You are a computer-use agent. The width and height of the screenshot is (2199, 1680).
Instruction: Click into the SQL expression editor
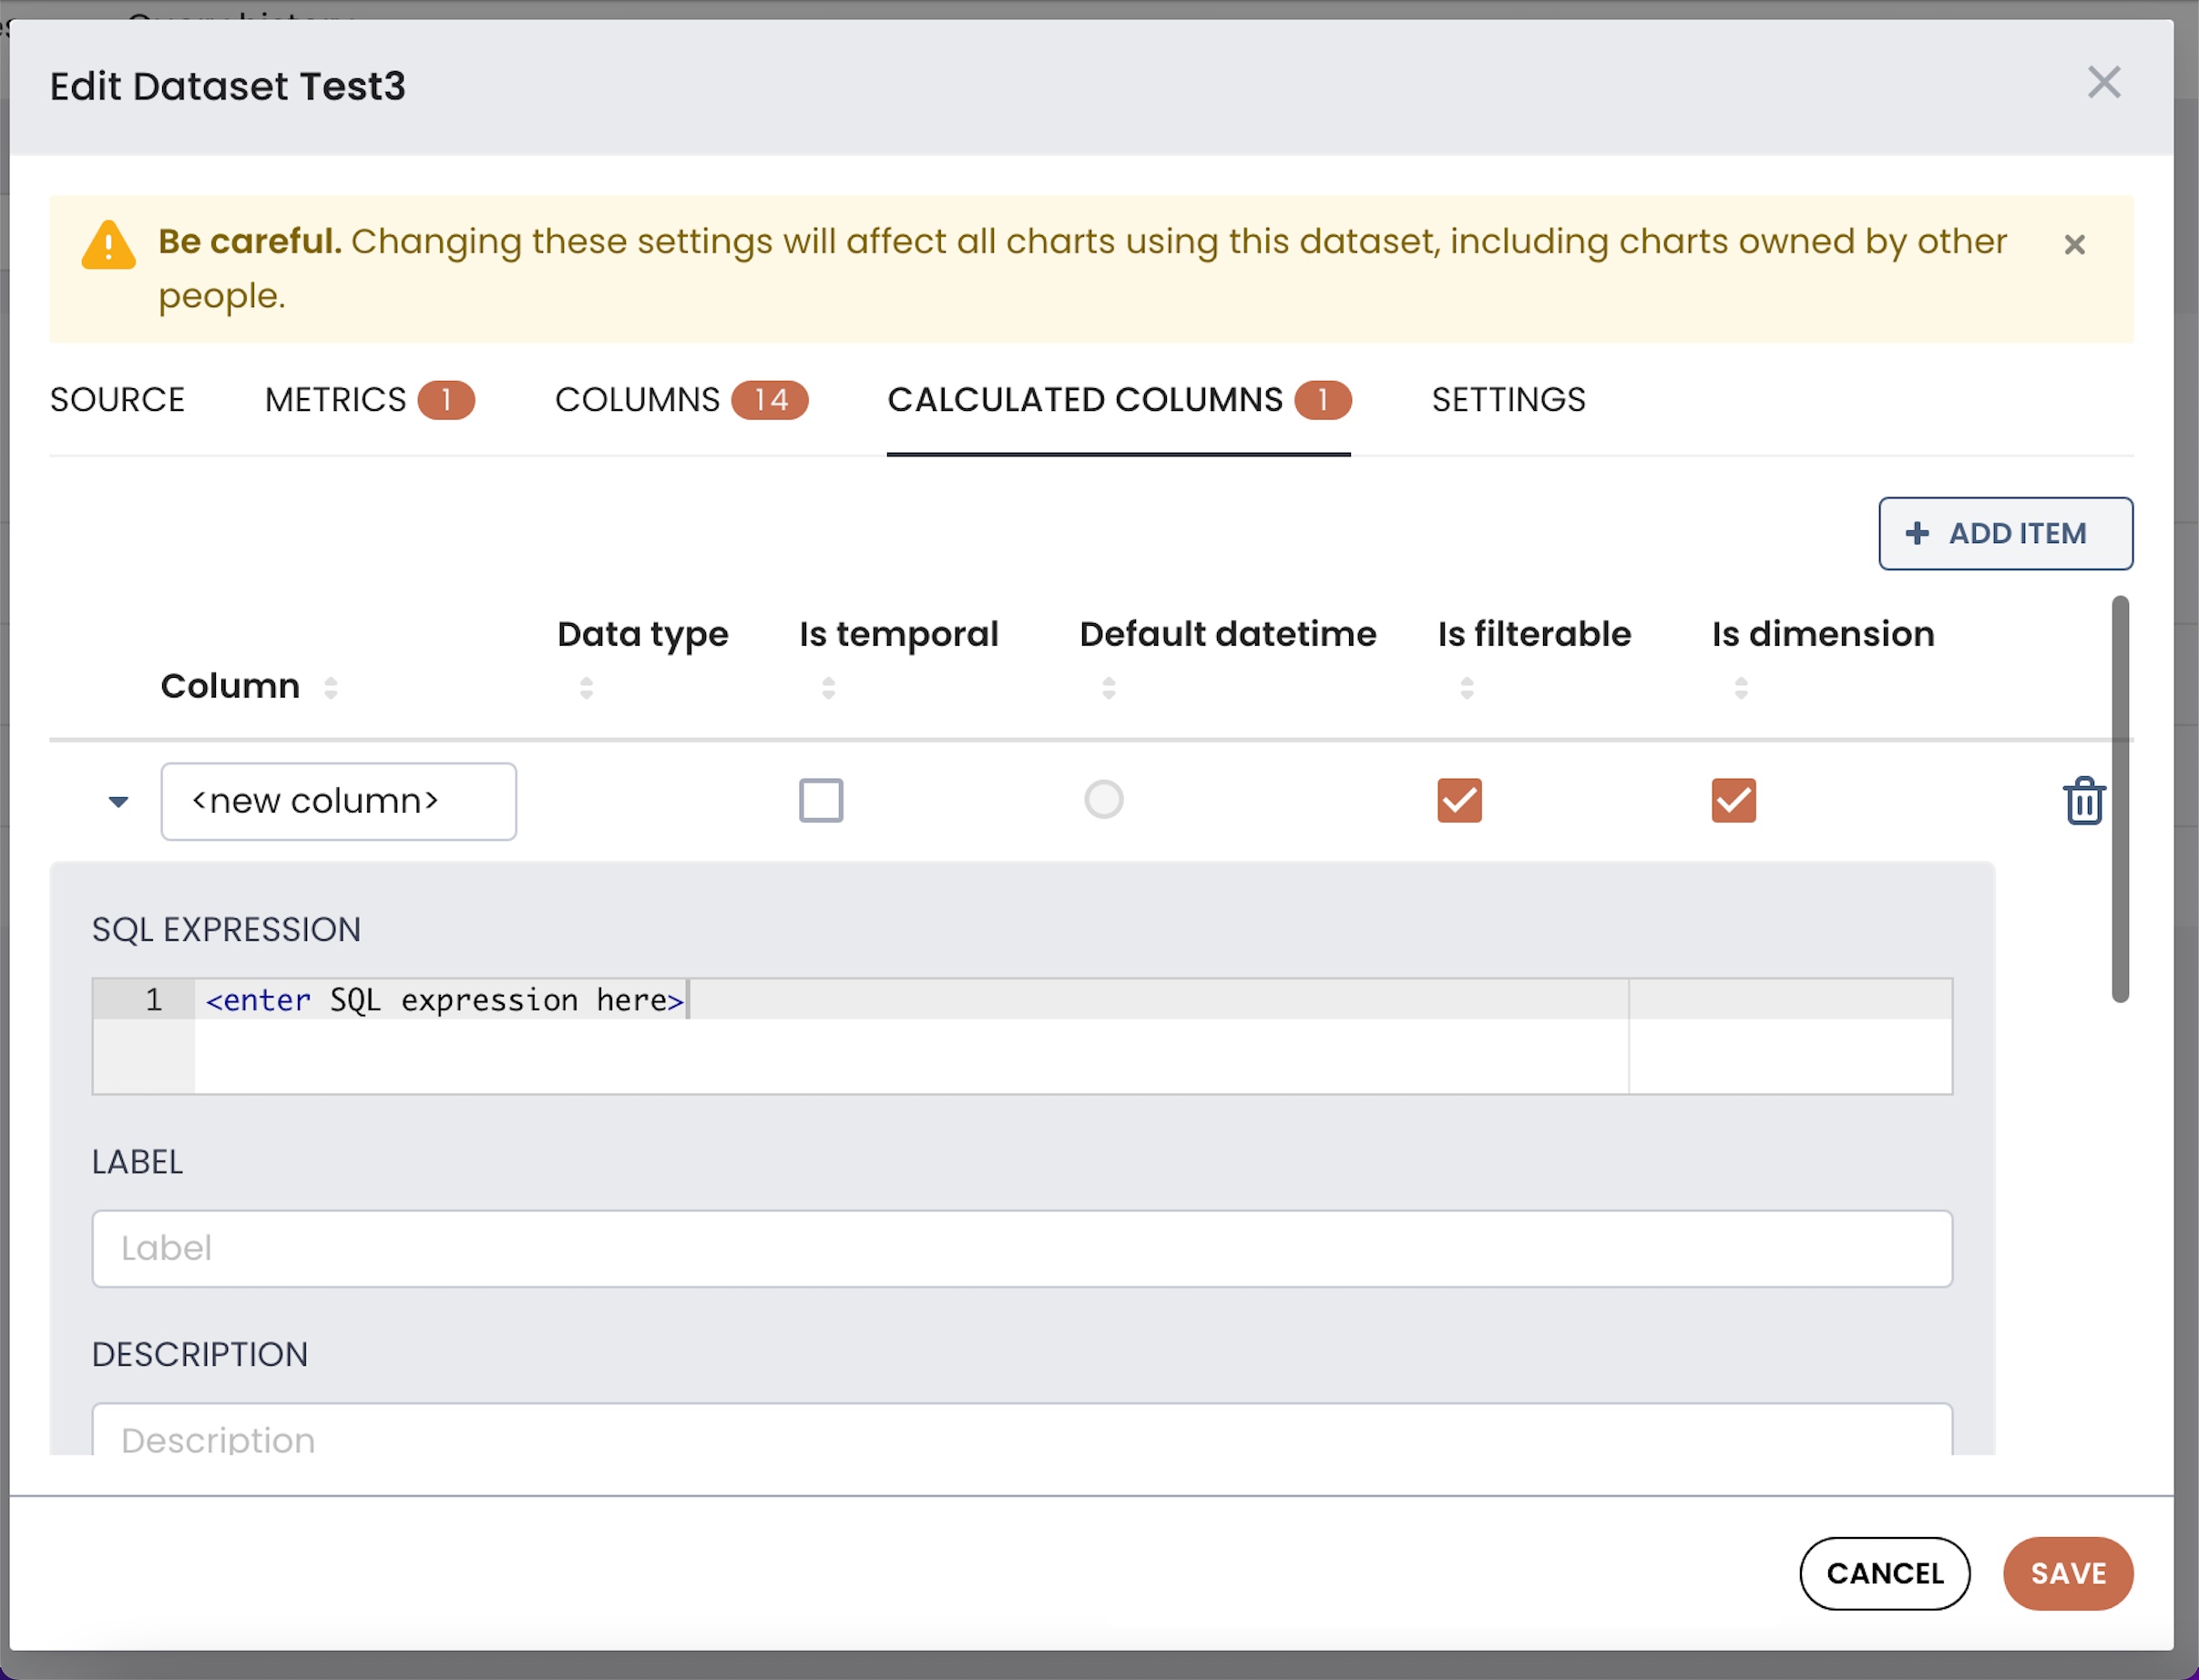click(x=1022, y=1037)
